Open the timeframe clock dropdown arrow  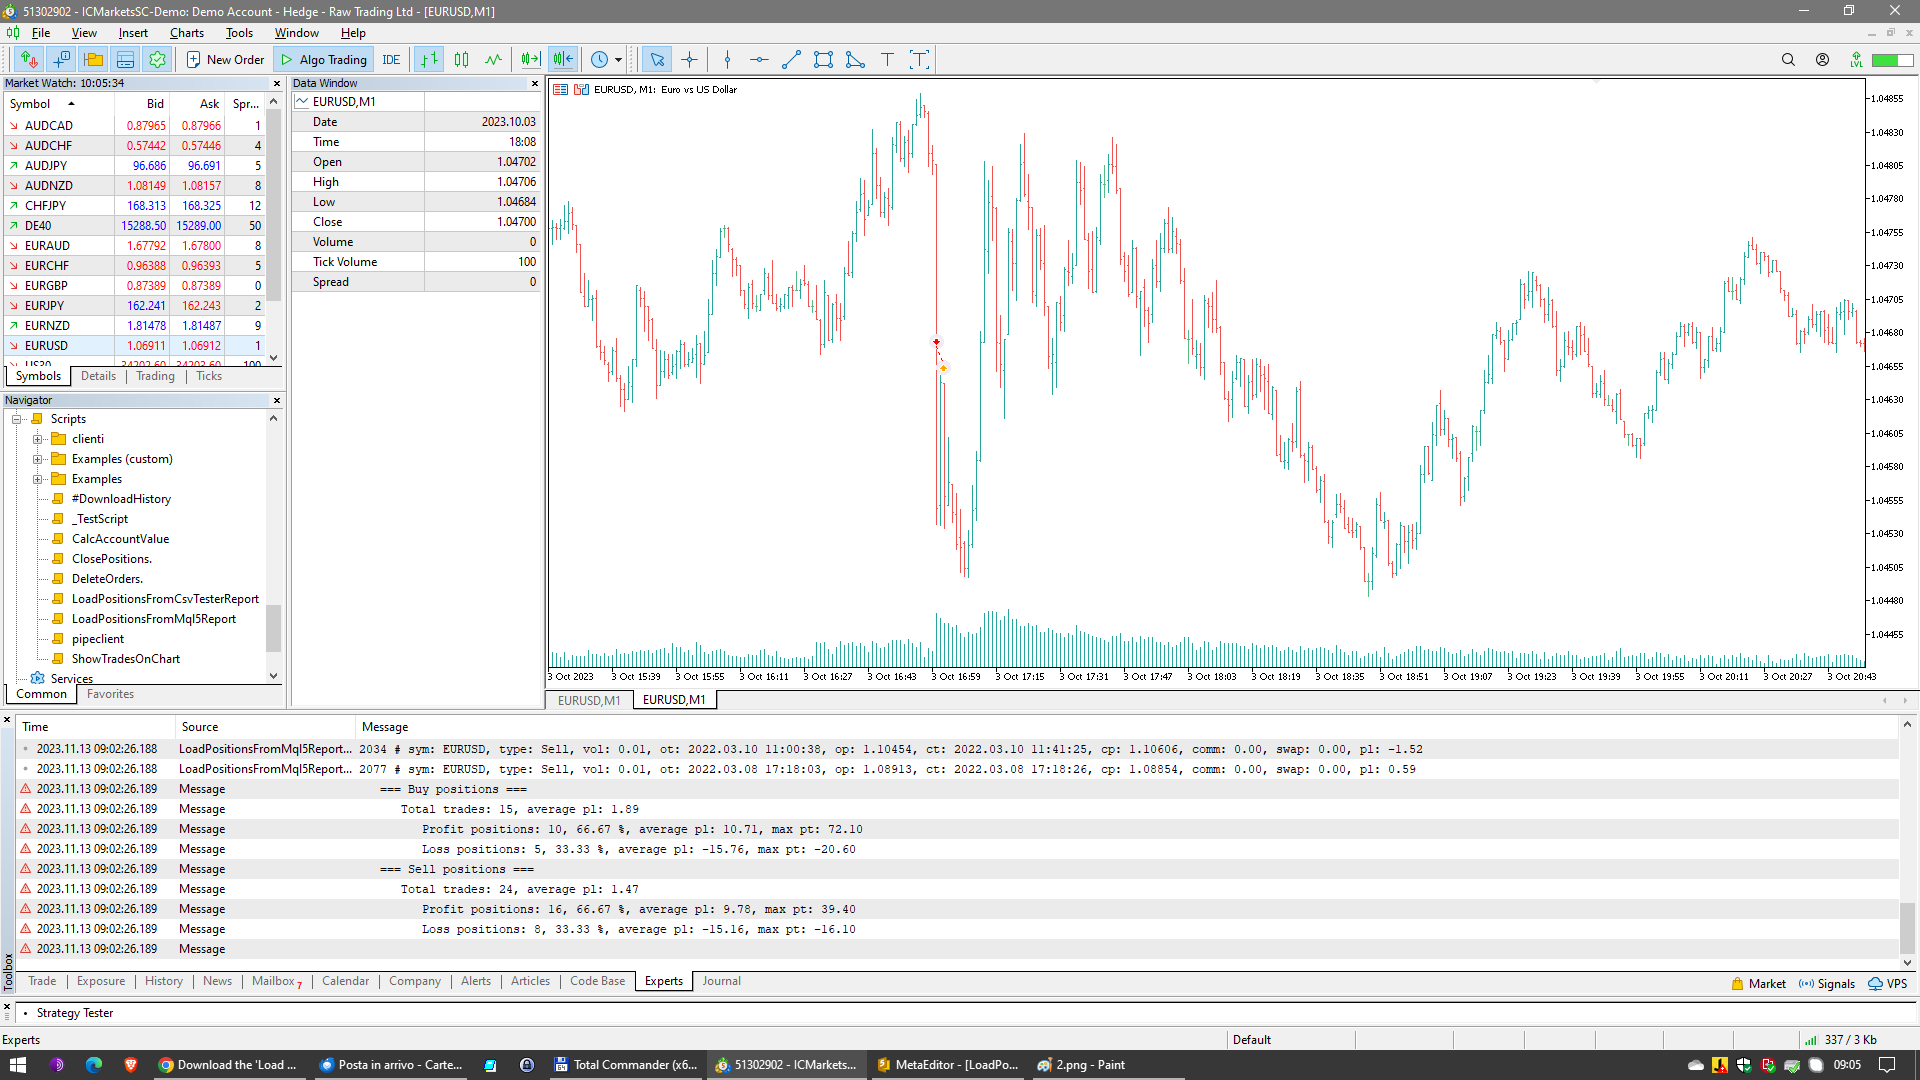click(618, 60)
